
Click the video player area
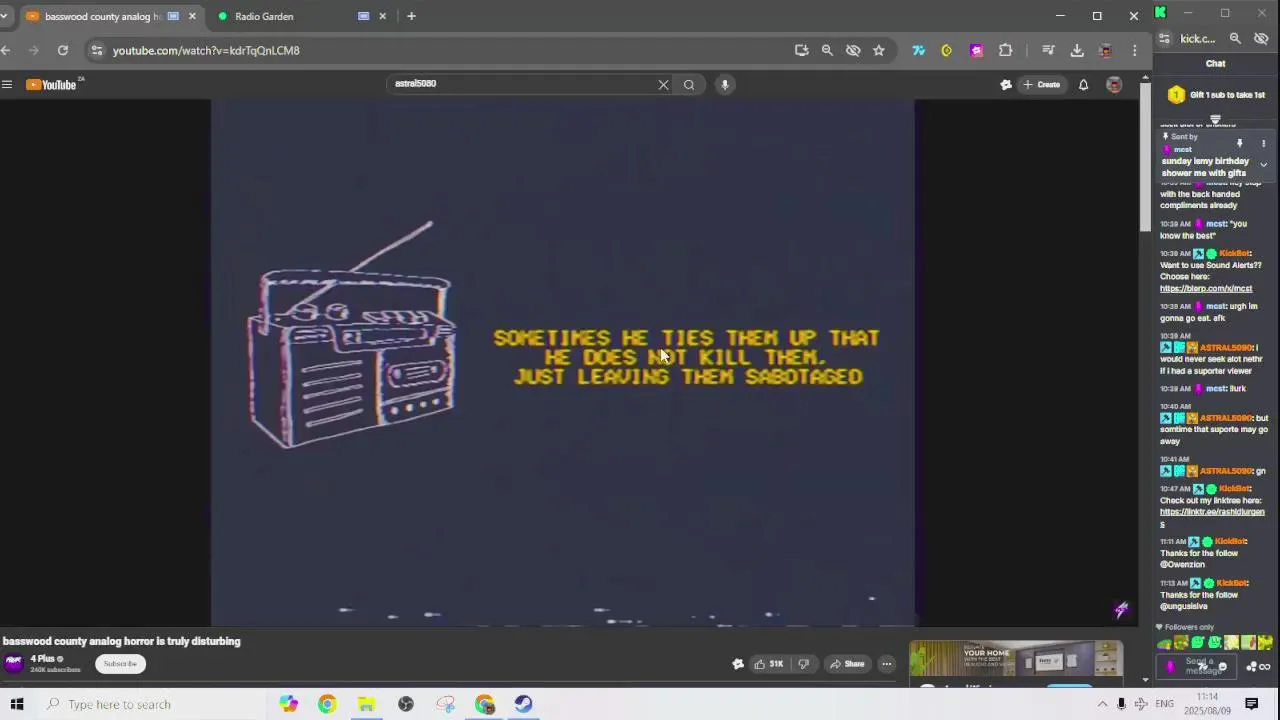[x=562, y=362]
